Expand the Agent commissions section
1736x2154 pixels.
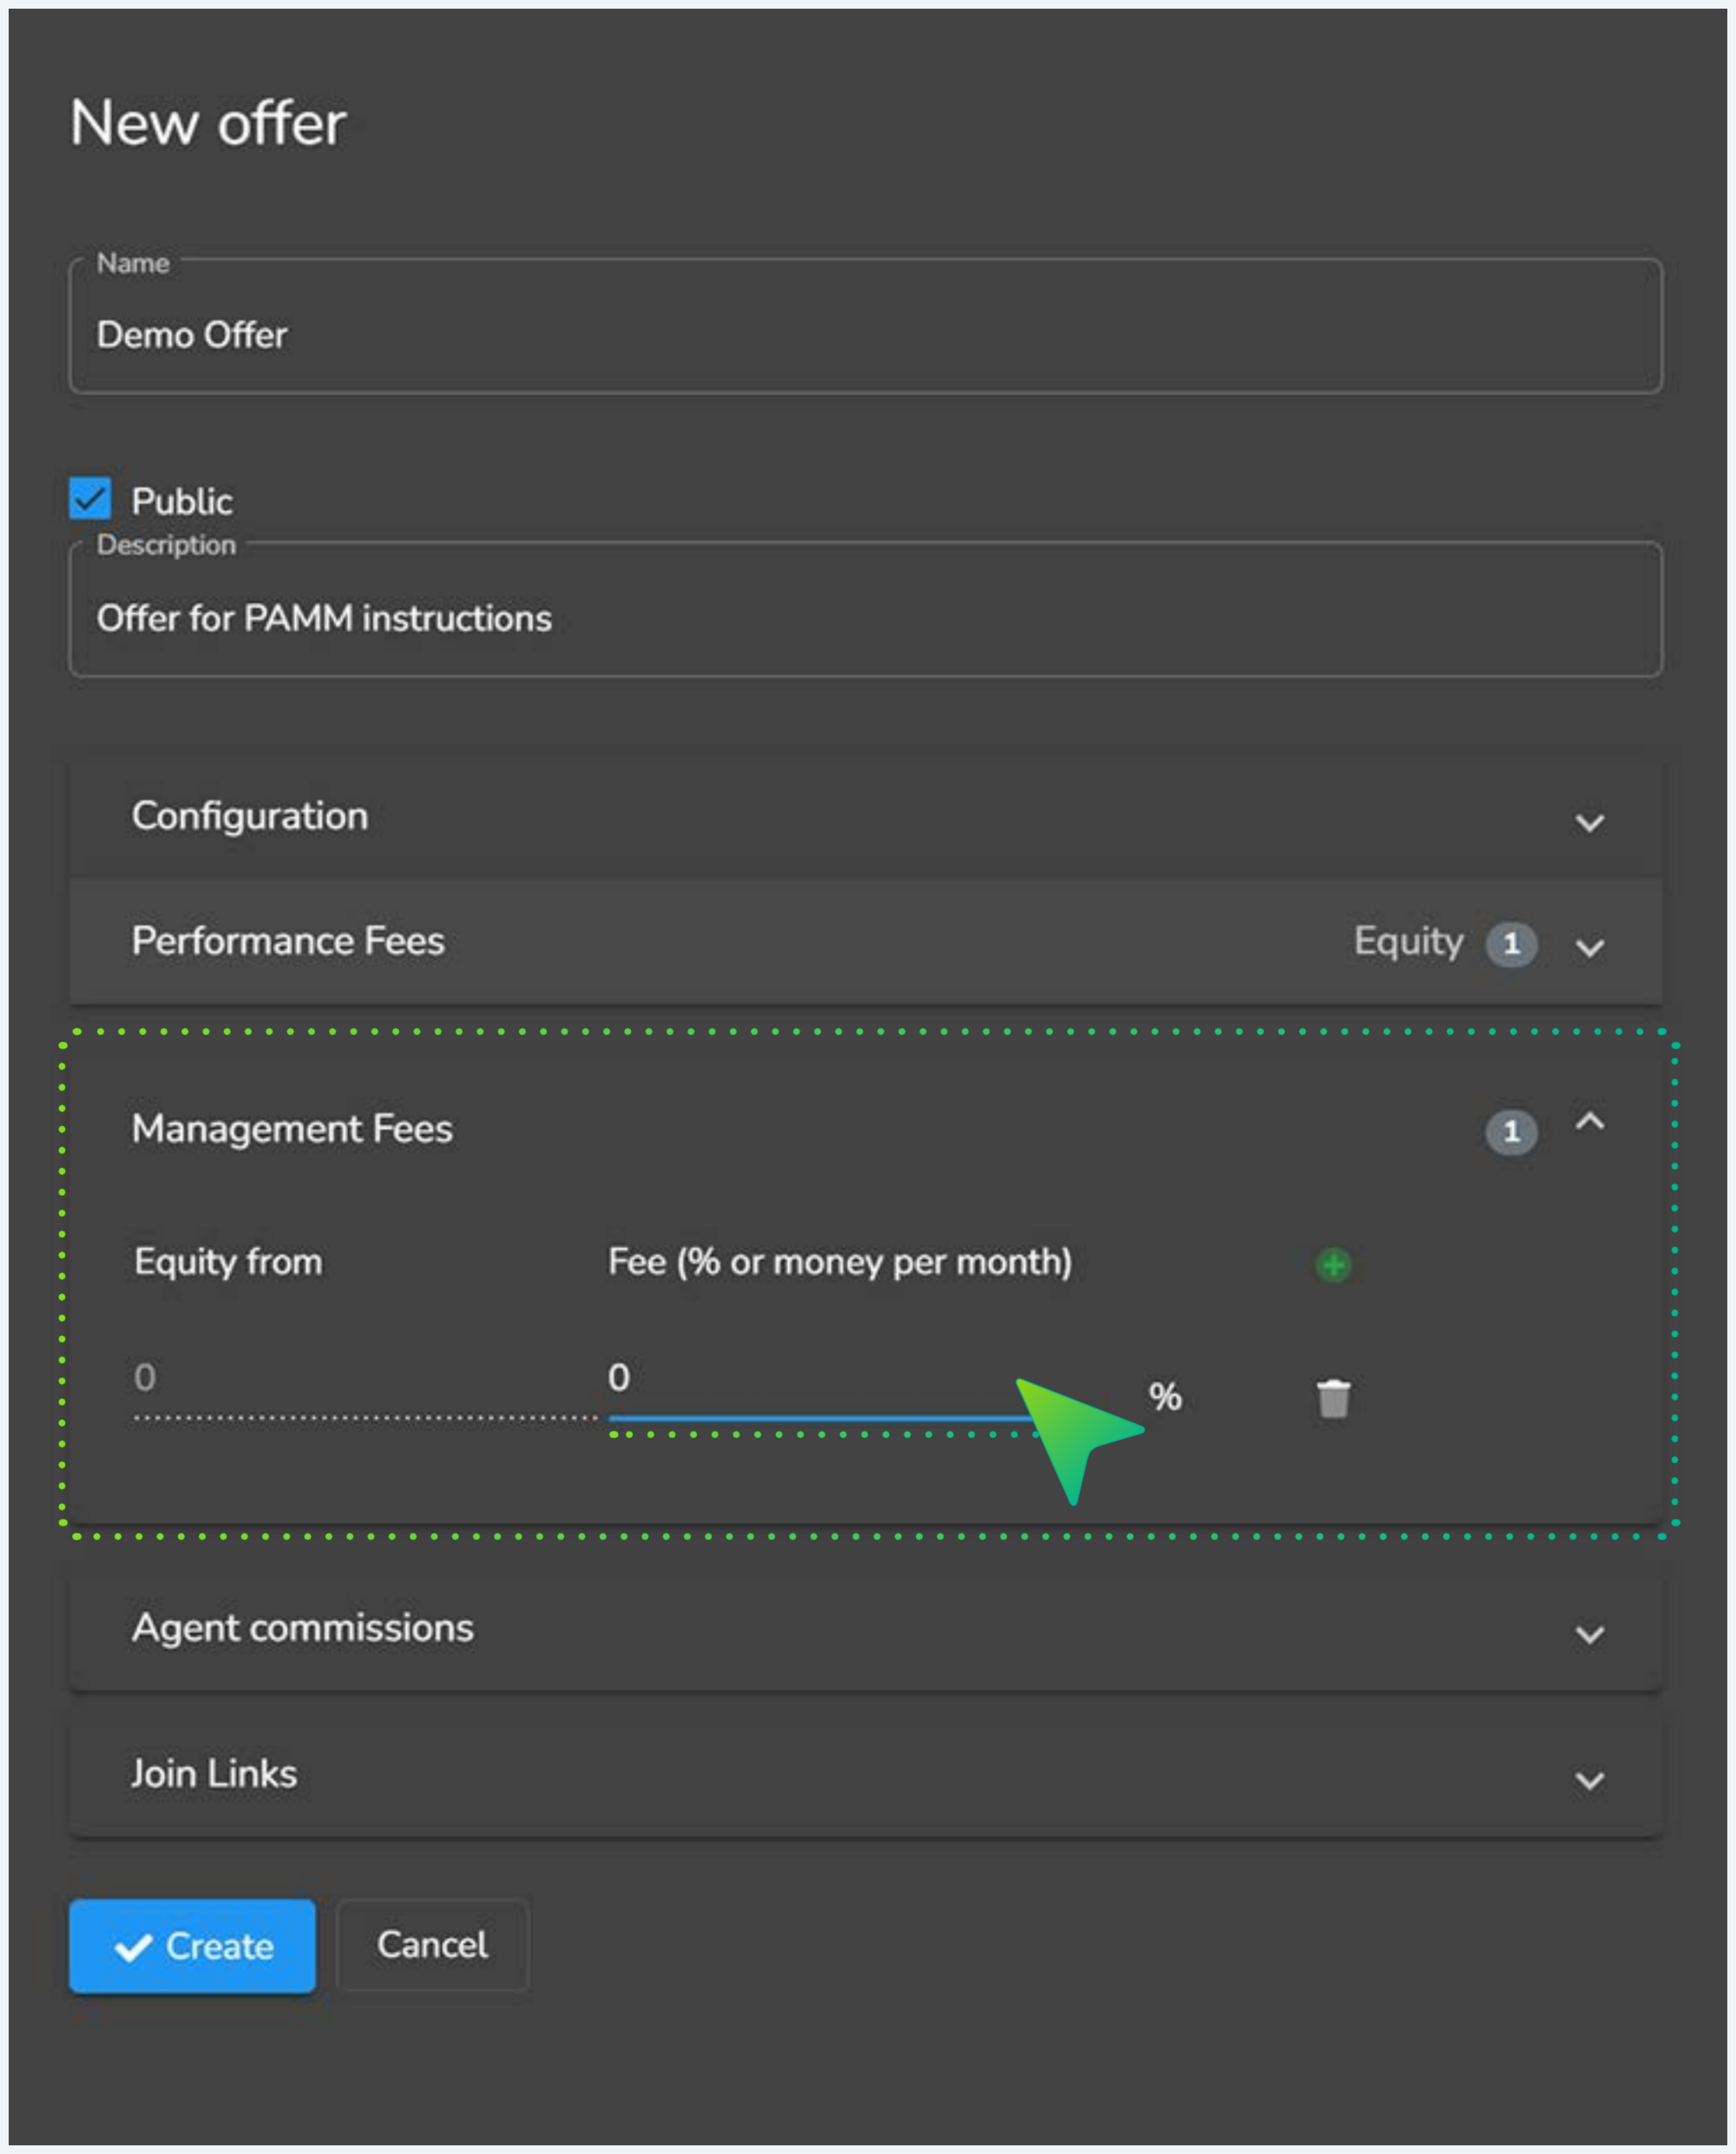(x=866, y=1629)
